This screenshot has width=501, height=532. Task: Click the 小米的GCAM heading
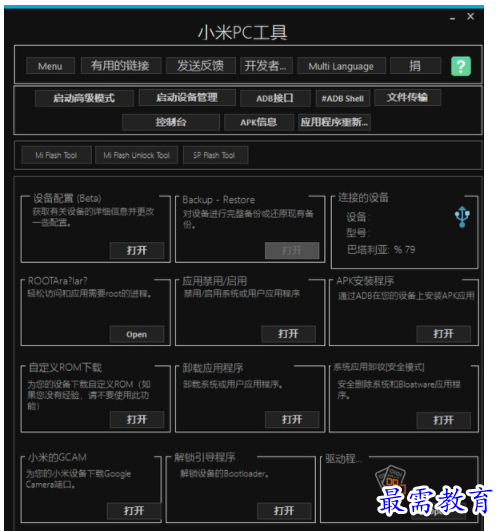click(x=57, y=457)
